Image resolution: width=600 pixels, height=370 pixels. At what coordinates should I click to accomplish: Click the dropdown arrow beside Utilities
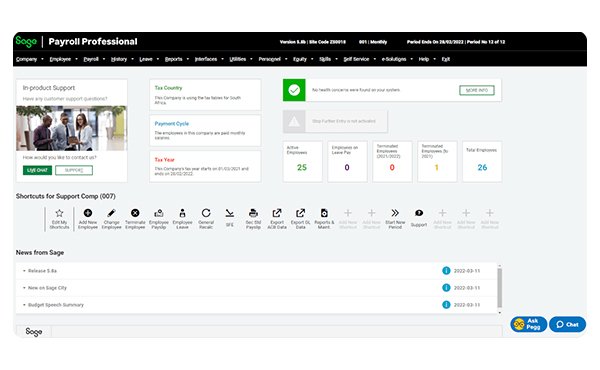[251, 59]
